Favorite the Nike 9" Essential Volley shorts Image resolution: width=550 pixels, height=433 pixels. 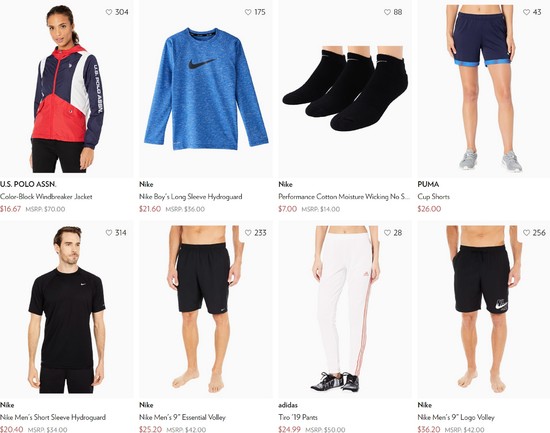coord(248,233)
